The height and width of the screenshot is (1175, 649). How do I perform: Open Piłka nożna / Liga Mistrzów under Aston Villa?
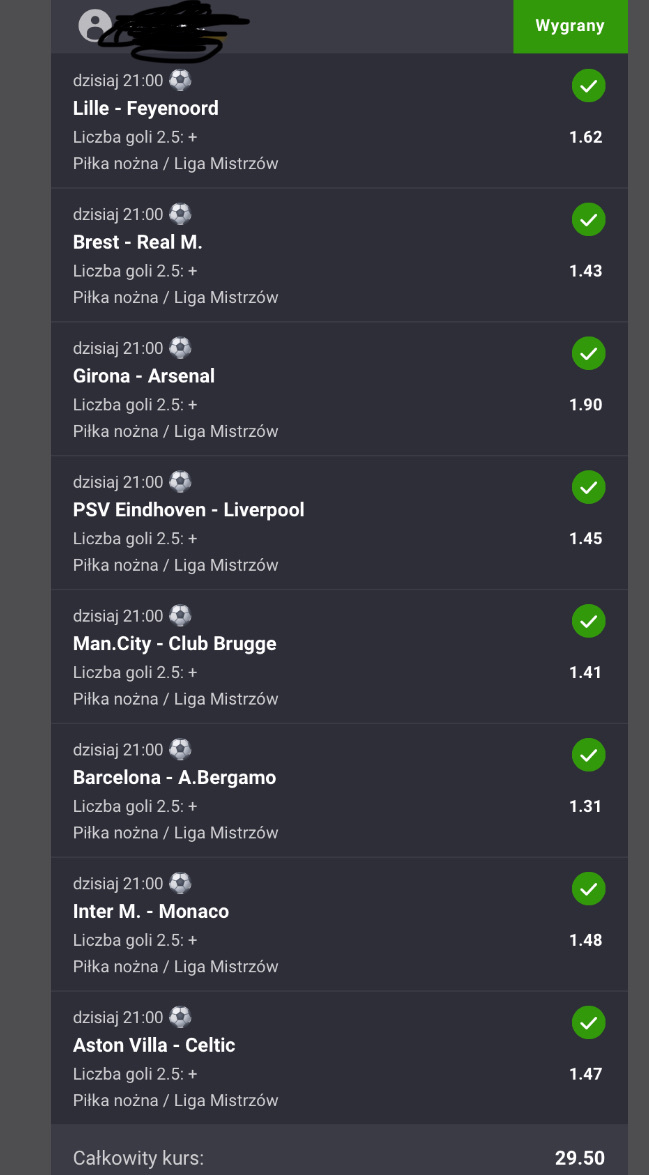(x=176, y=1100)
